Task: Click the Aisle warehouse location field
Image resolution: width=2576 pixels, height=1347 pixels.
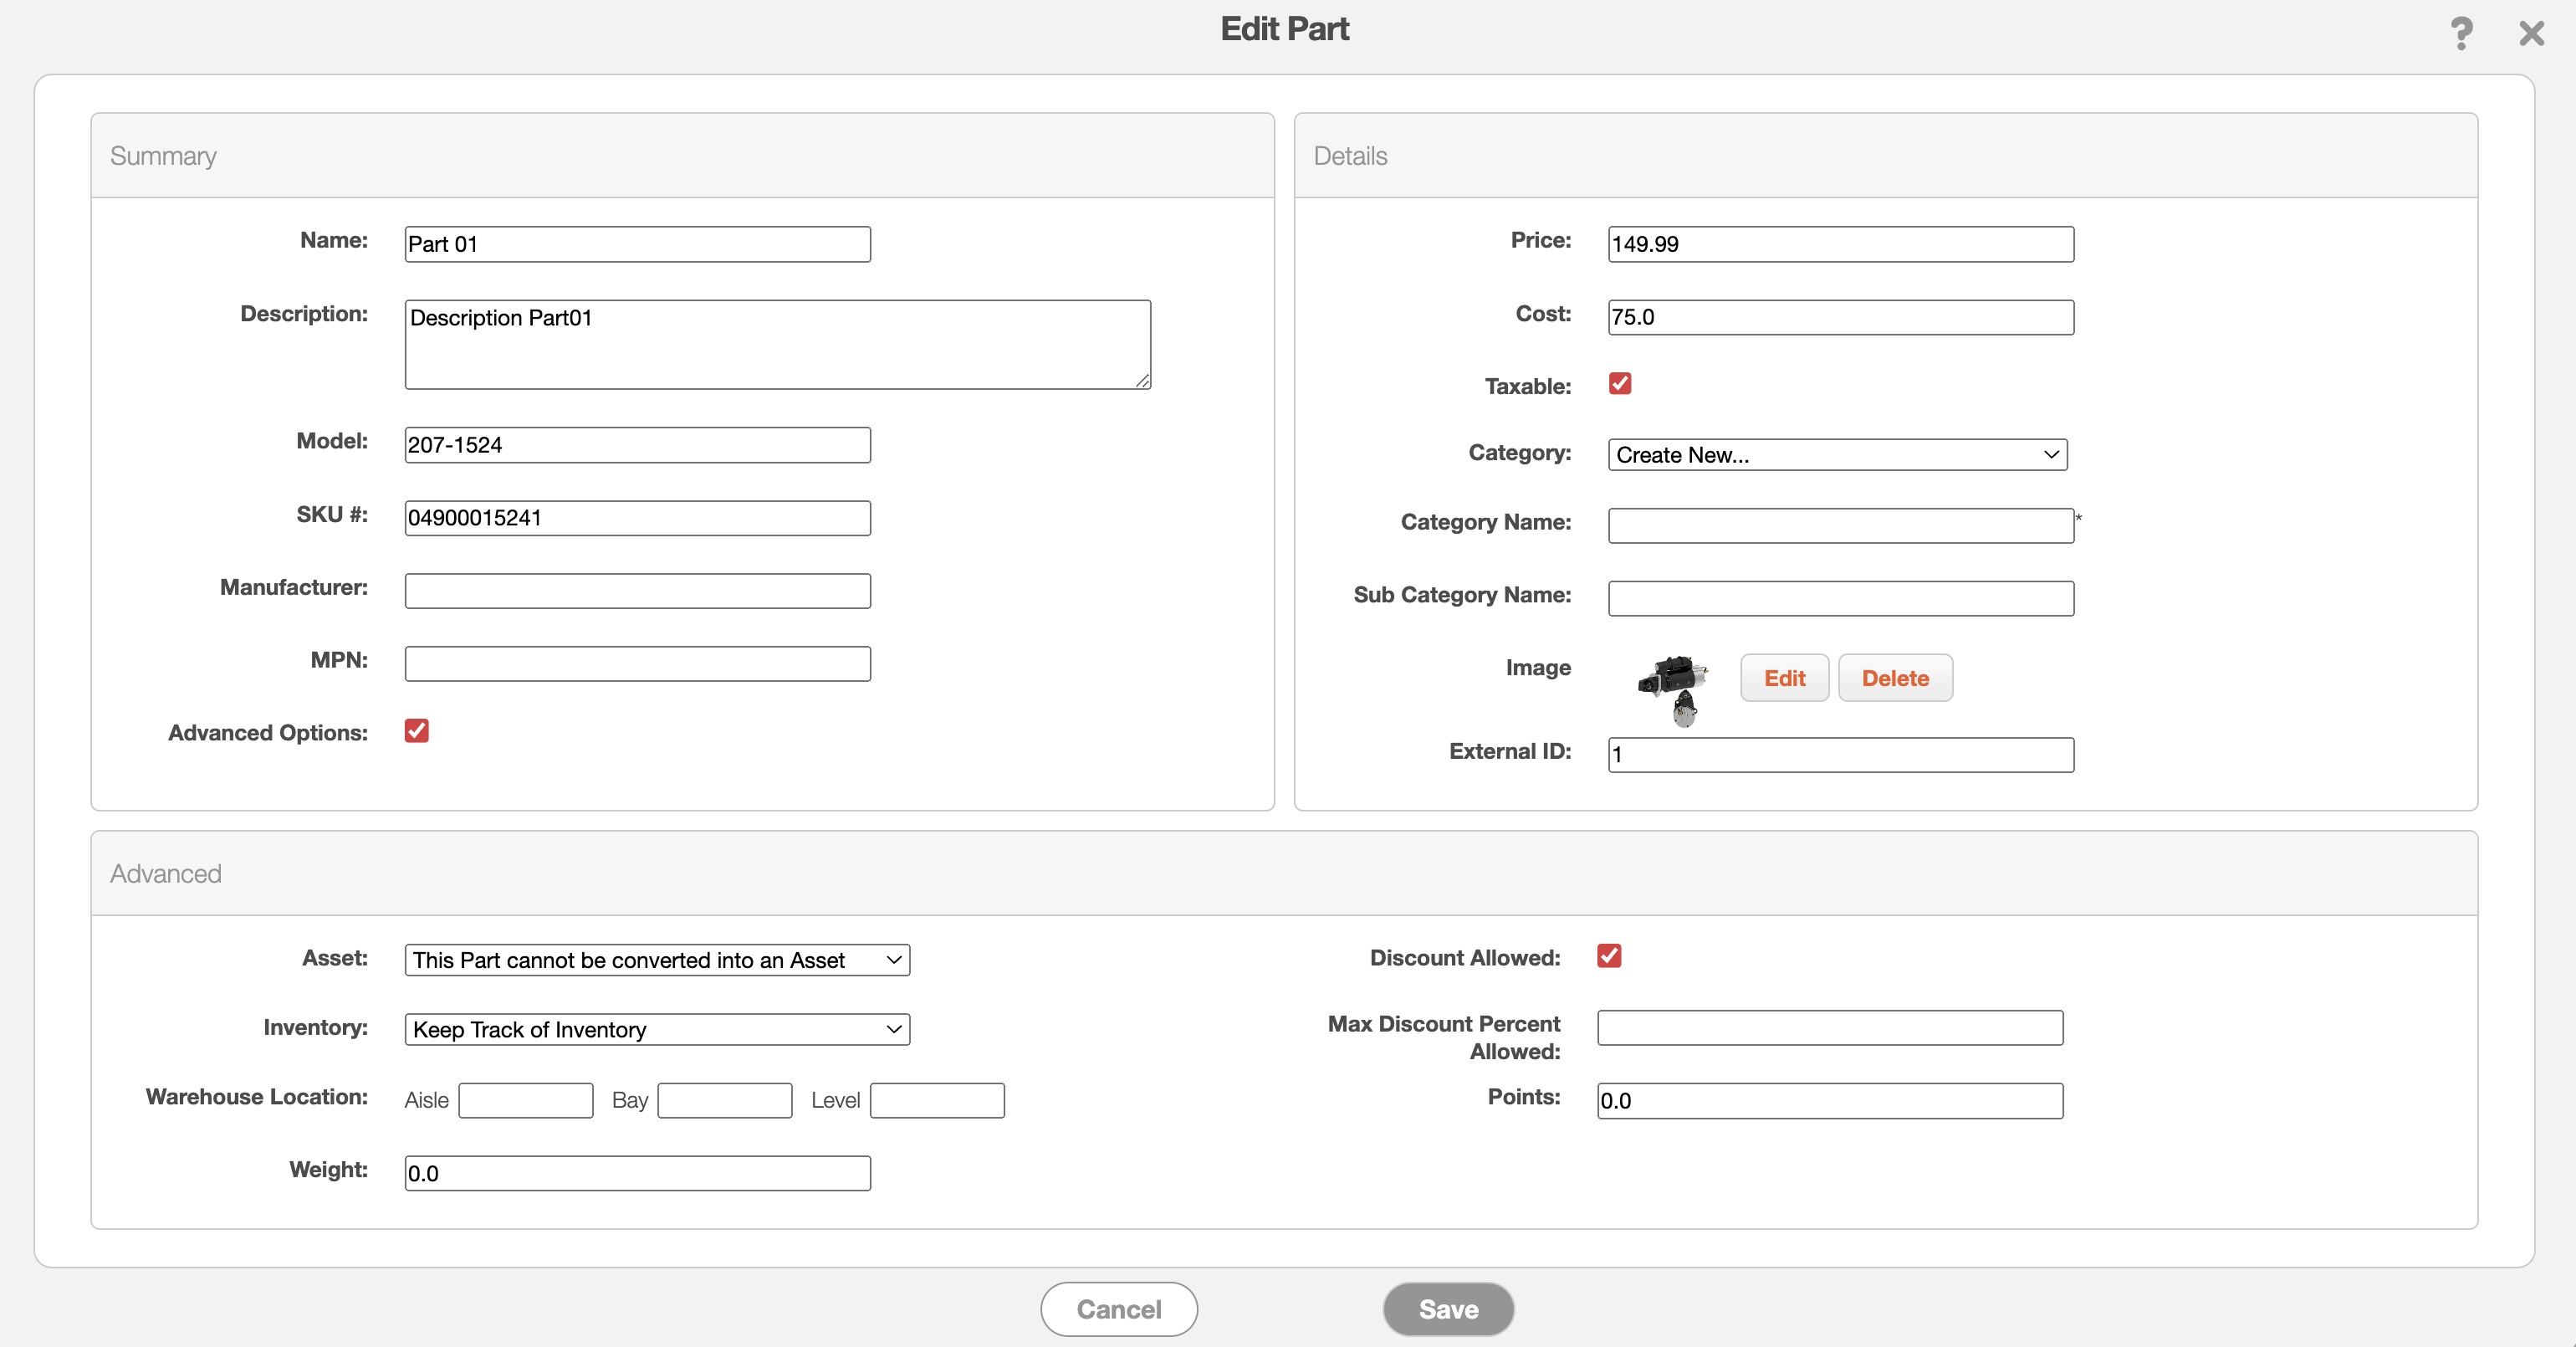Action: pos(525,1100)
